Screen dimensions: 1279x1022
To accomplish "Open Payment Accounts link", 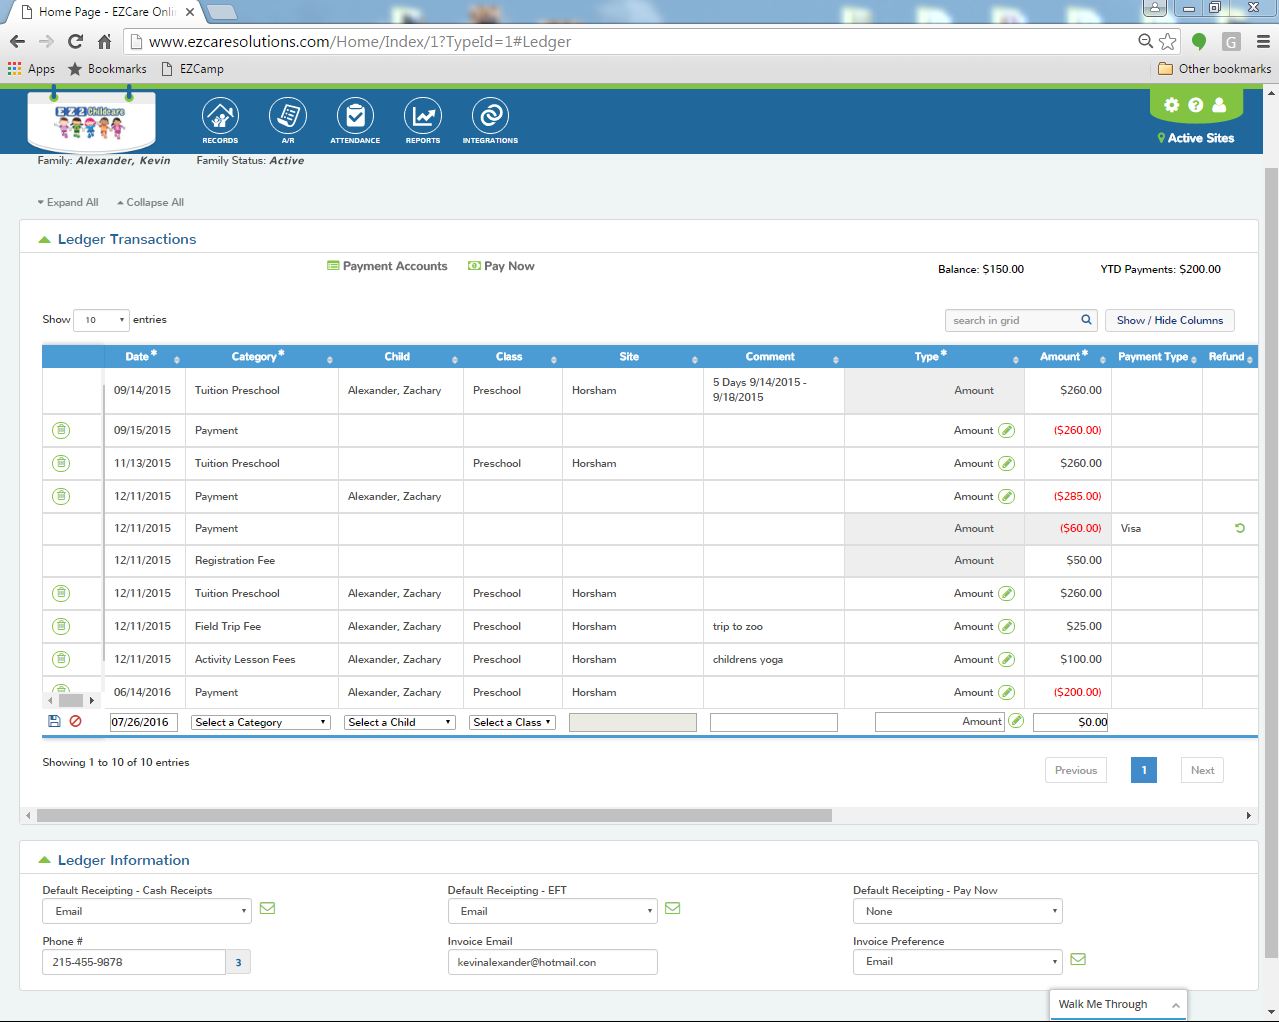I will click(387, 266).
